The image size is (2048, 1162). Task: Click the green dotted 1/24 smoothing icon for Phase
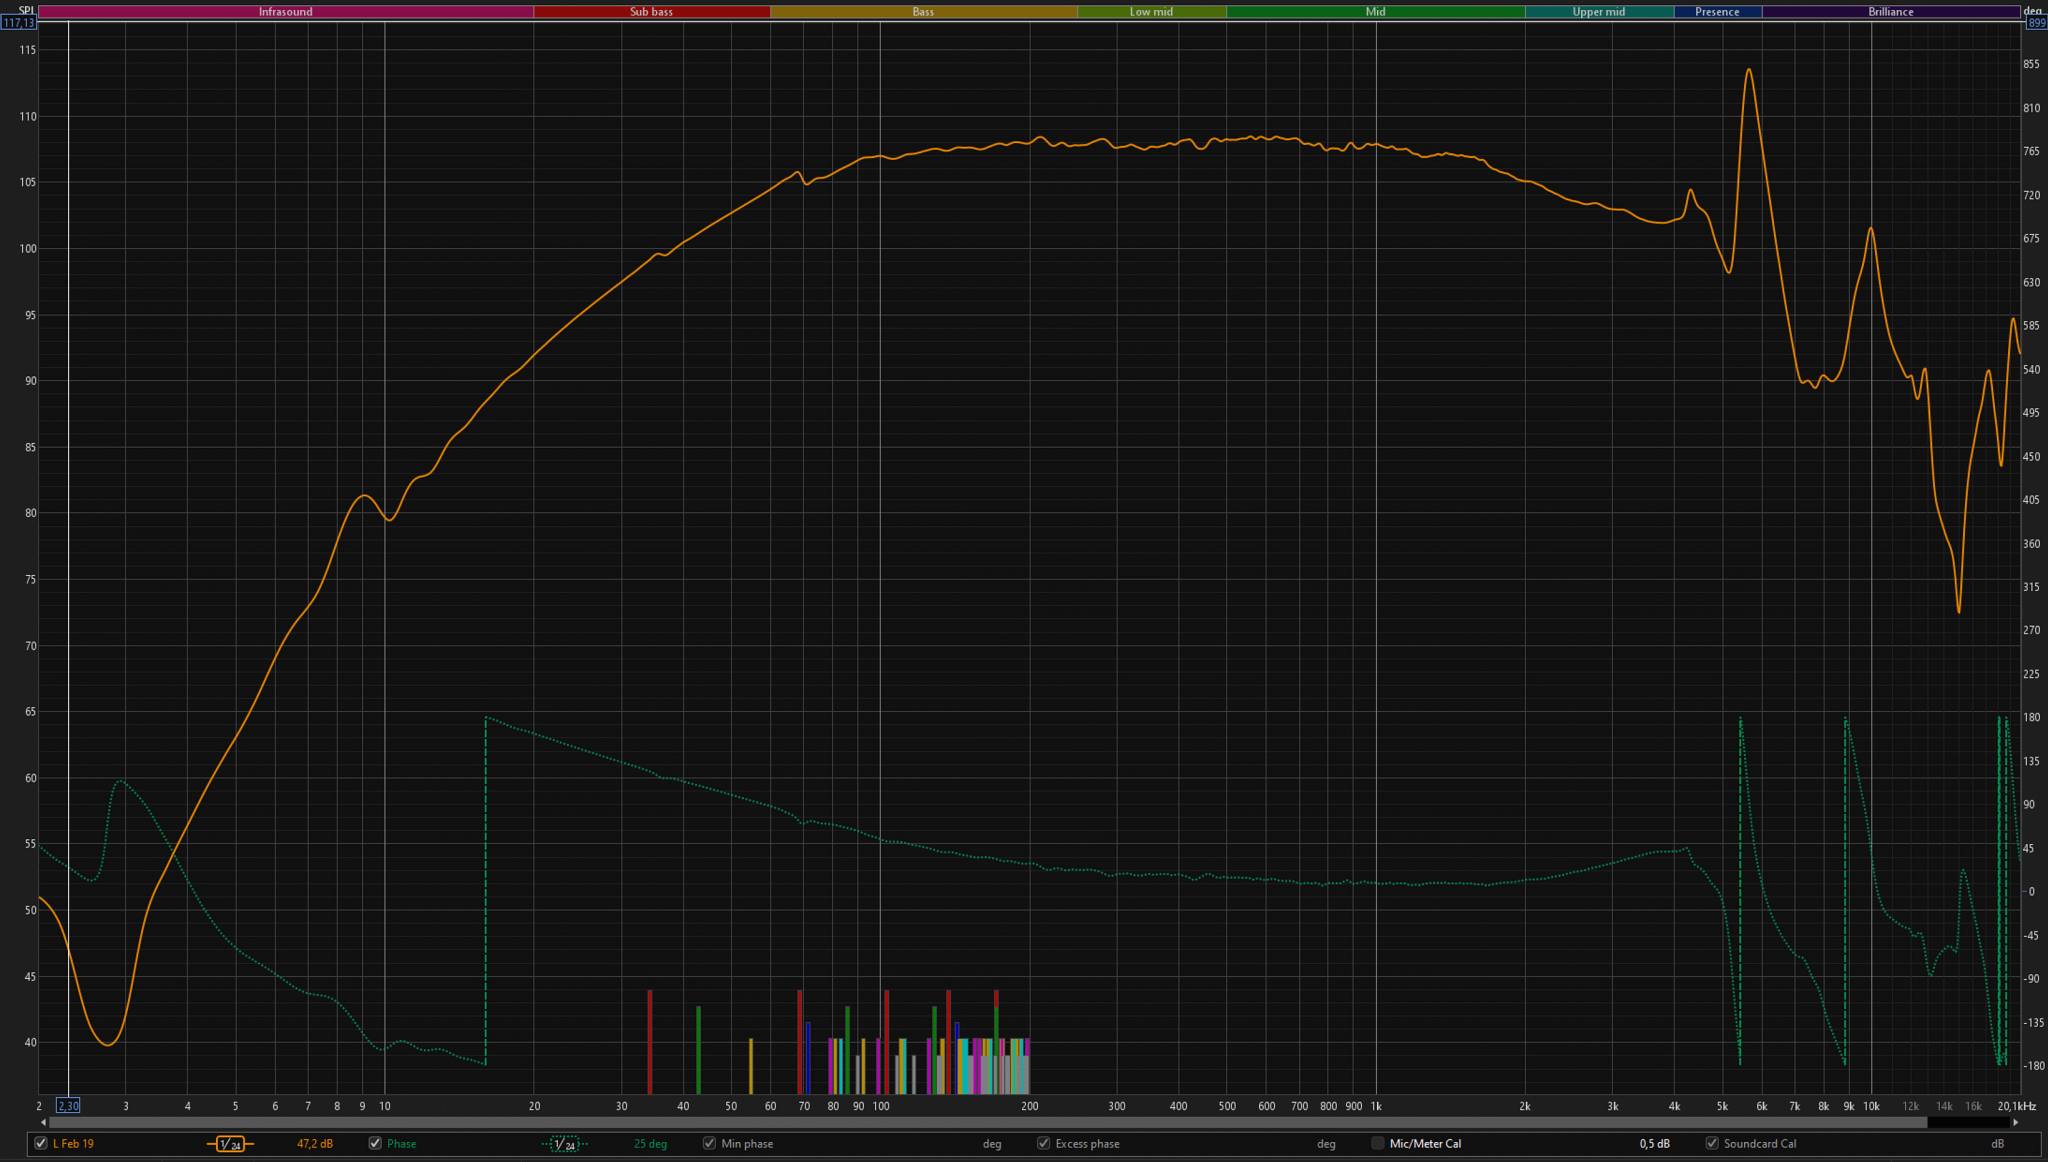[x=565, y=1144]
